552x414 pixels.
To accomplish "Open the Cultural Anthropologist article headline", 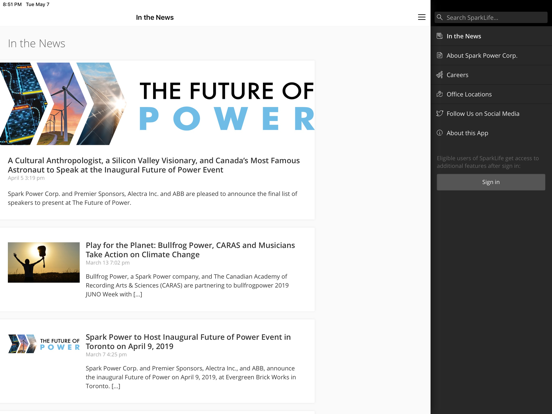I will (x=154, y=165).
